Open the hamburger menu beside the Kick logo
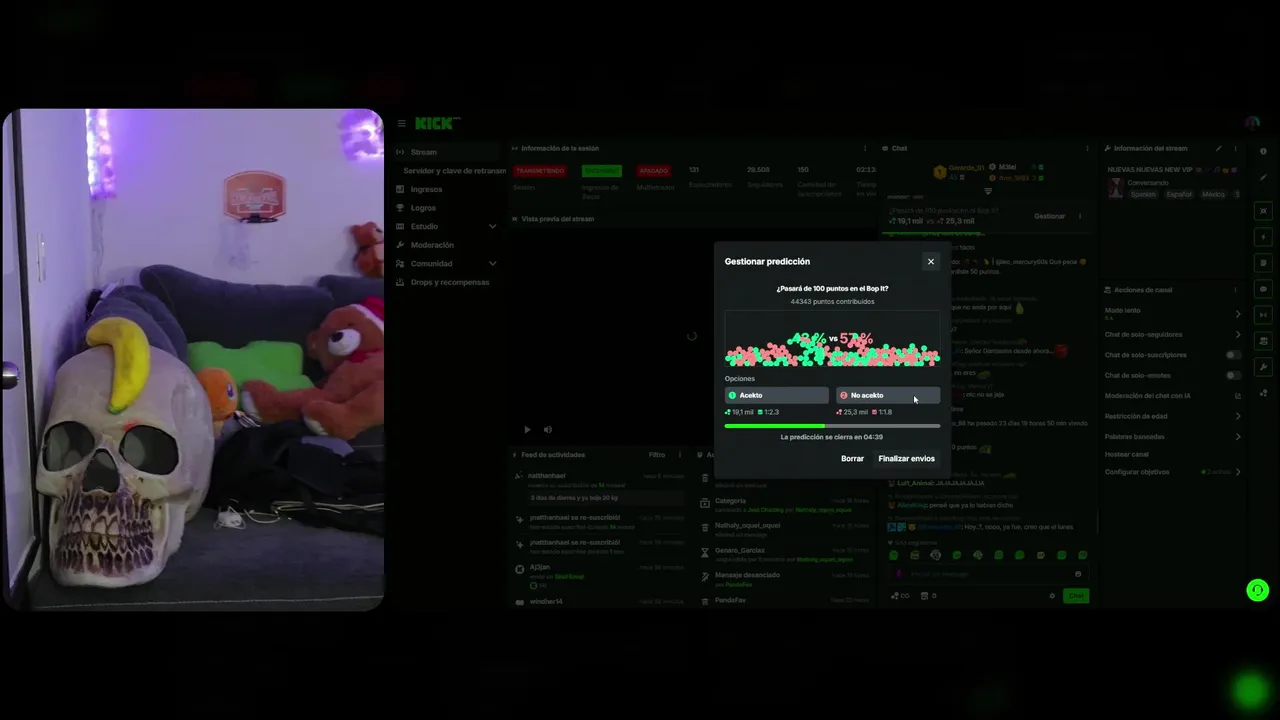The image size is (1280, 720). [x=401, y=124]
